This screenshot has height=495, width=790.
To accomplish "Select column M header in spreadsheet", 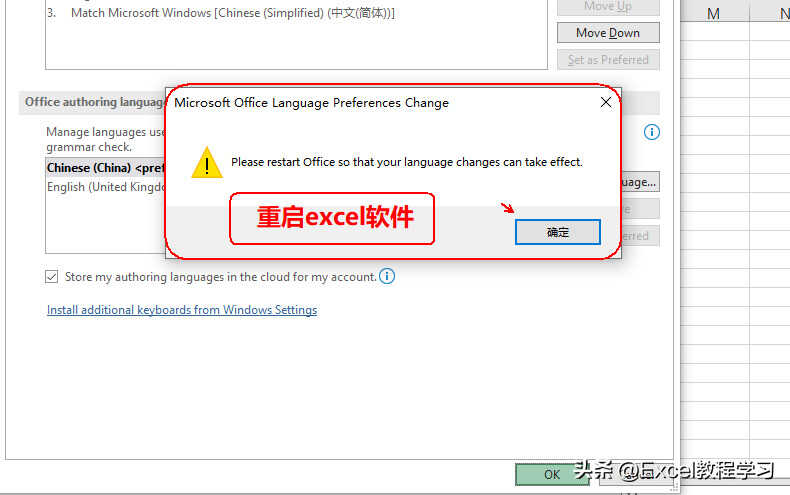I will (x=714, y=13).
